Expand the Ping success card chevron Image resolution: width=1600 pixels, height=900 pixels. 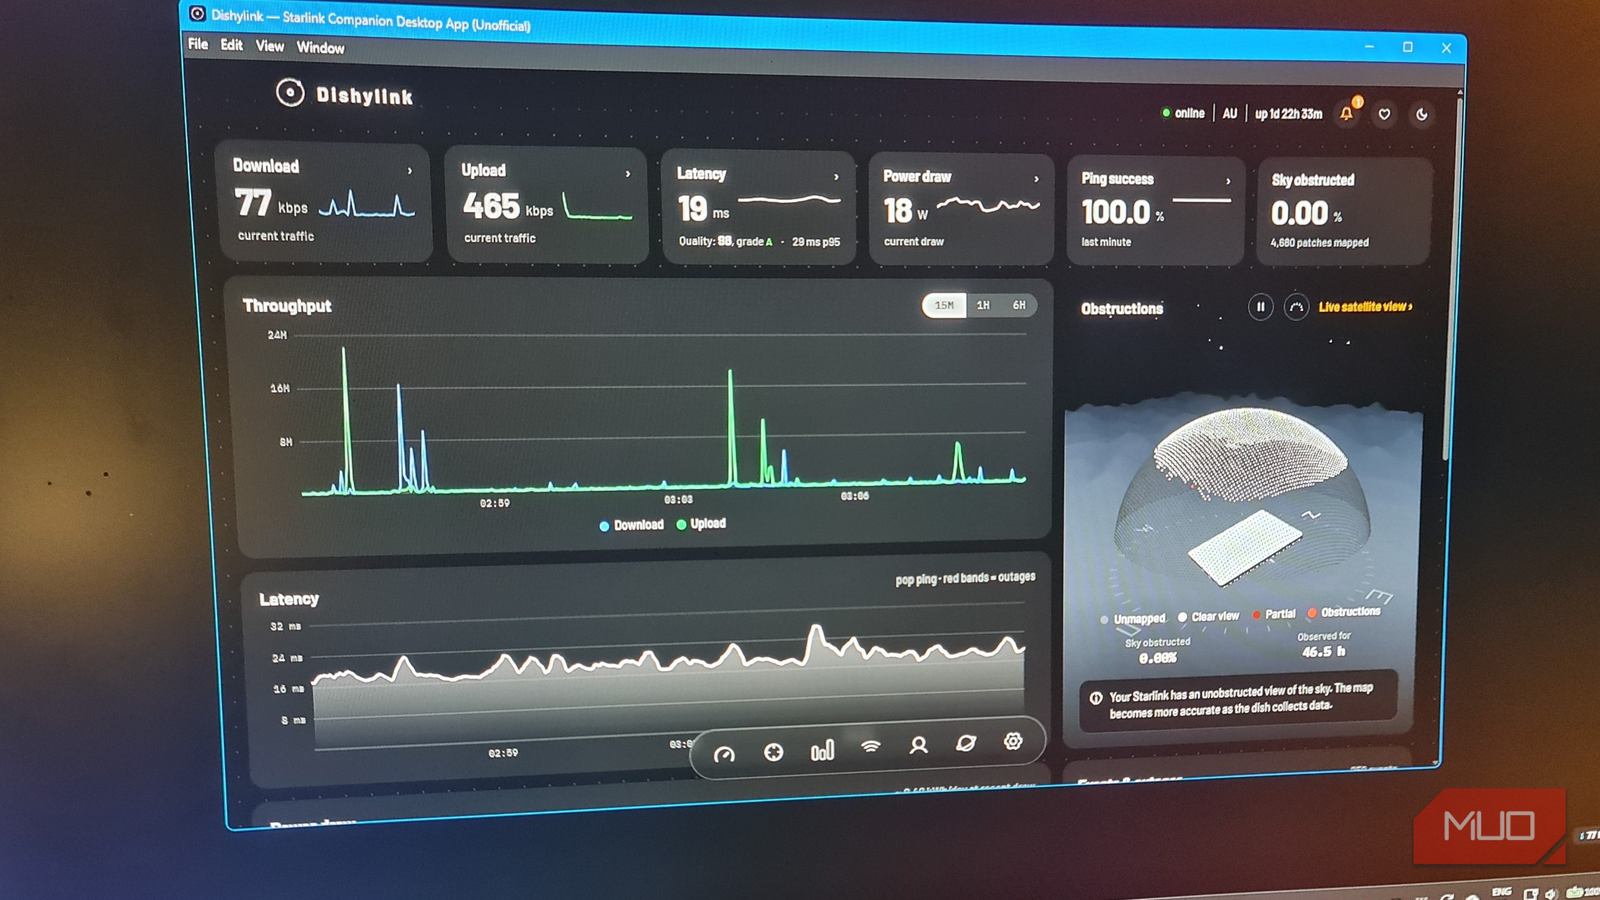(x=1228, y=181)
